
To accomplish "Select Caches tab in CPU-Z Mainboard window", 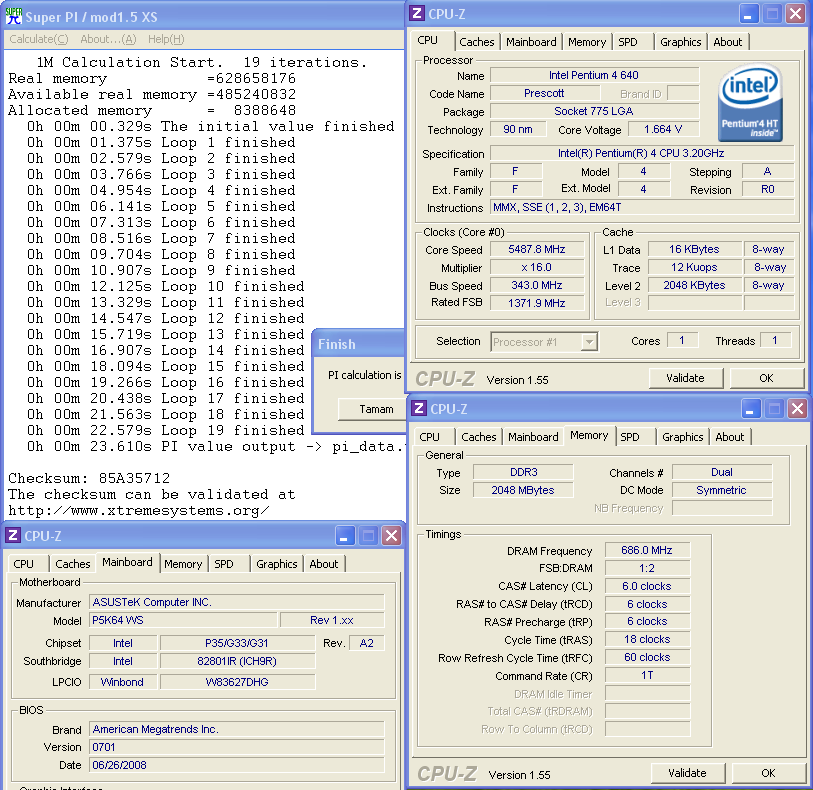I will coord(73,564).
